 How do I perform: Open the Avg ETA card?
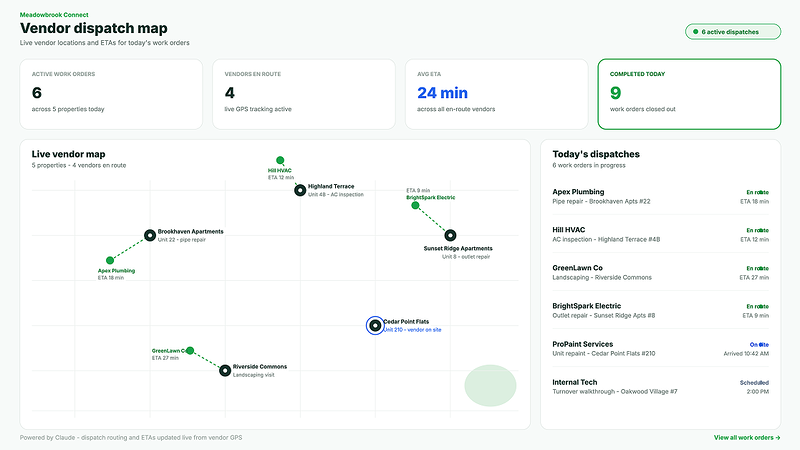coord(496,94)
